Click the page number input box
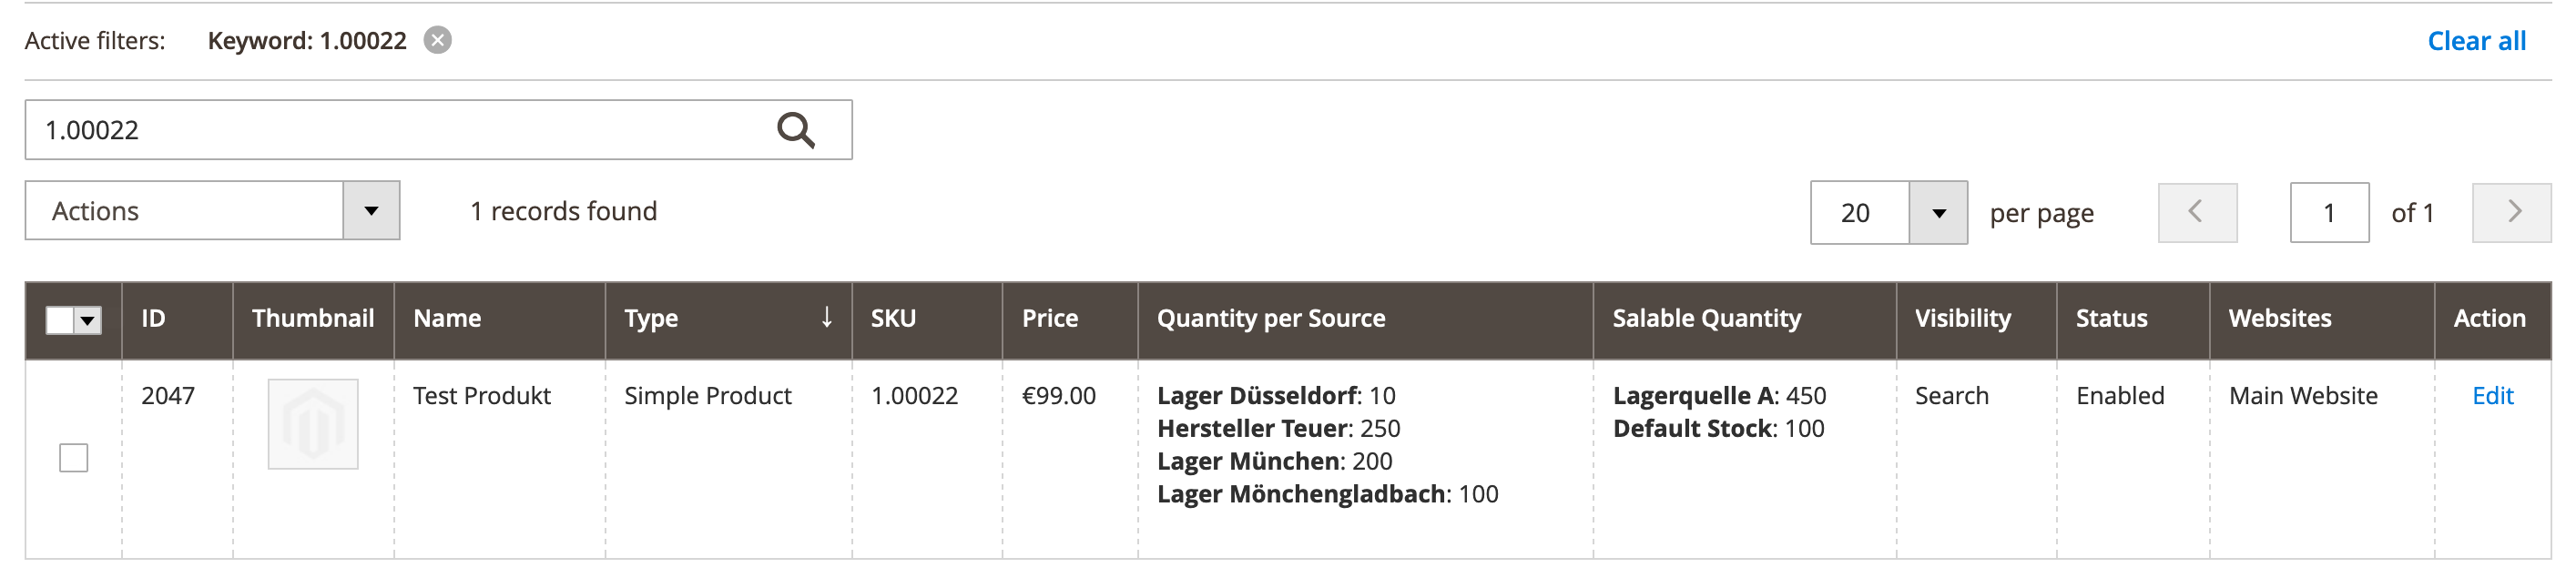The height and width of the screenshot is (578, 2576). coord(2328,212)
